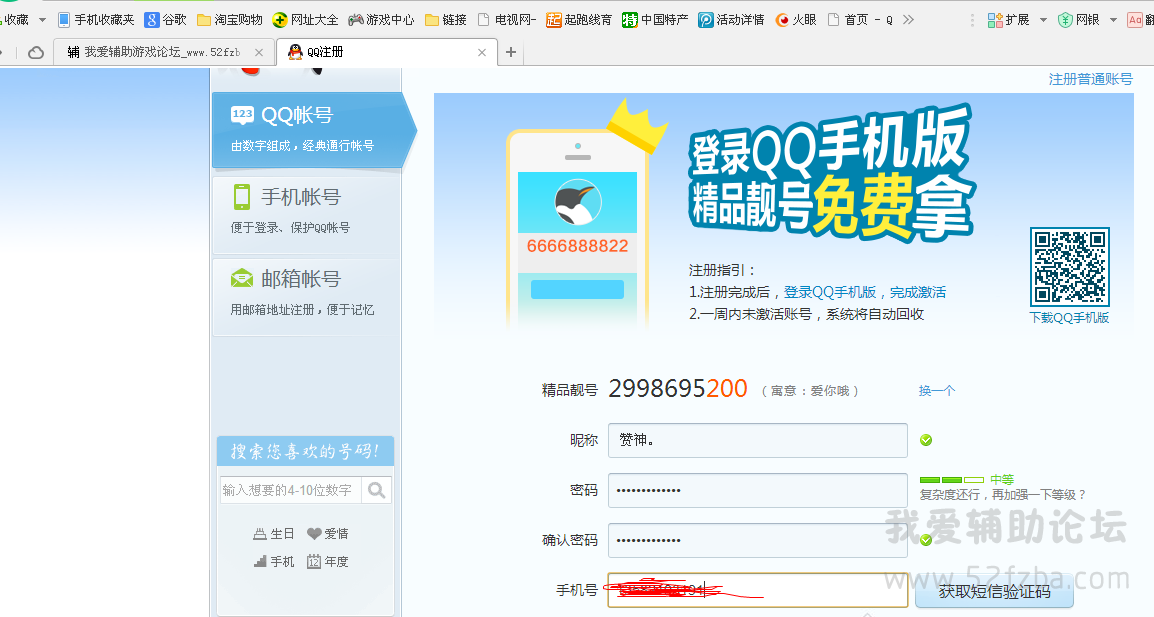The width and height of the screenshot is (1154, 617).
Task: Click the magnifier search button
Action: [x=377, y=490]
